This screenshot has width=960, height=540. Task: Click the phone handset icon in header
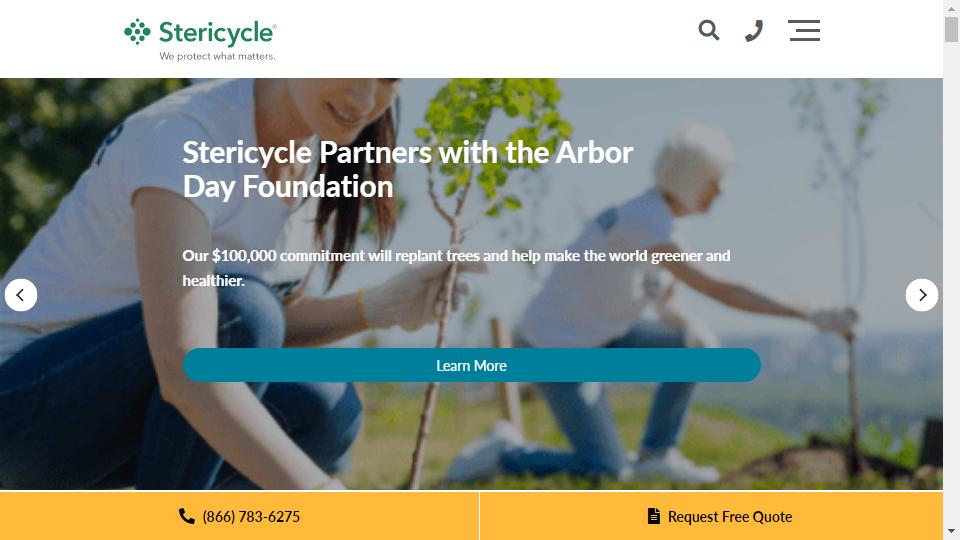pyautogui.click(x=754, y=31)
